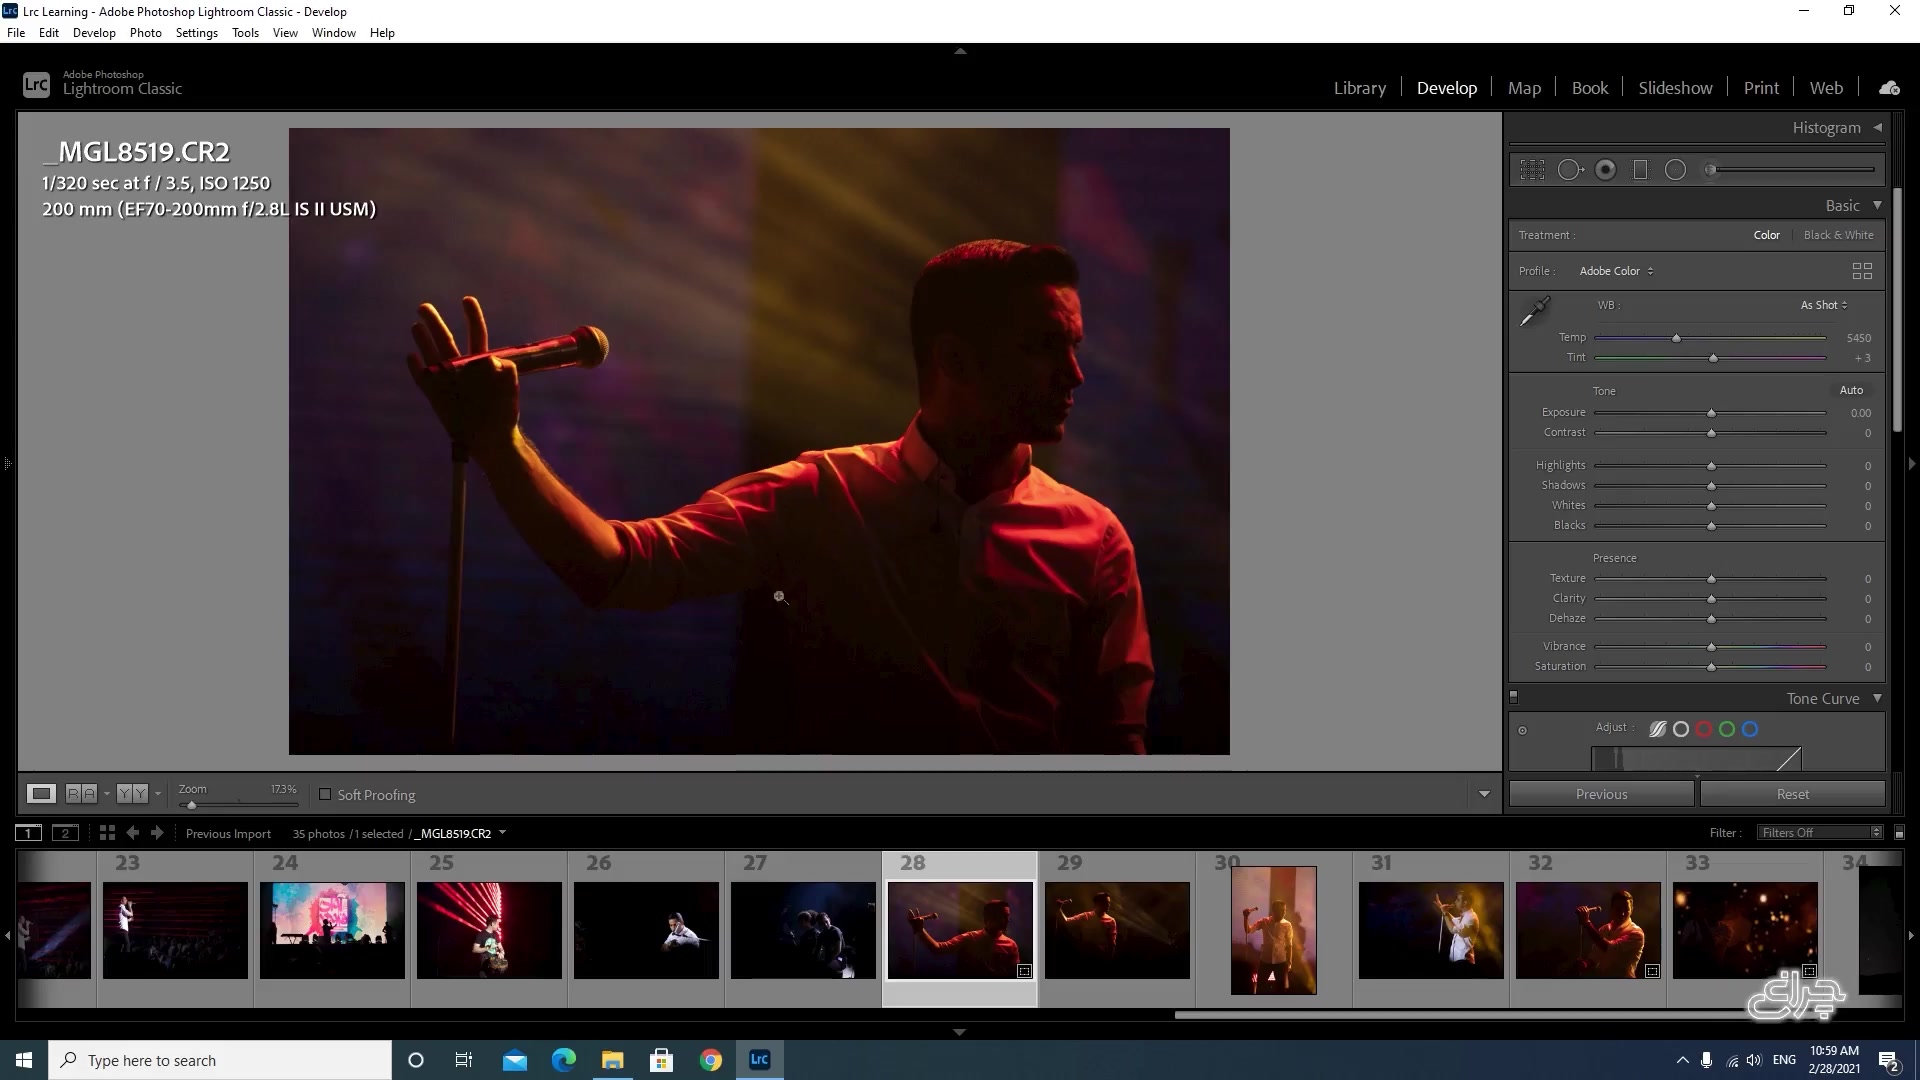
Task: Enable the Soft Proofing checkbox
Action: coord(325,795)
